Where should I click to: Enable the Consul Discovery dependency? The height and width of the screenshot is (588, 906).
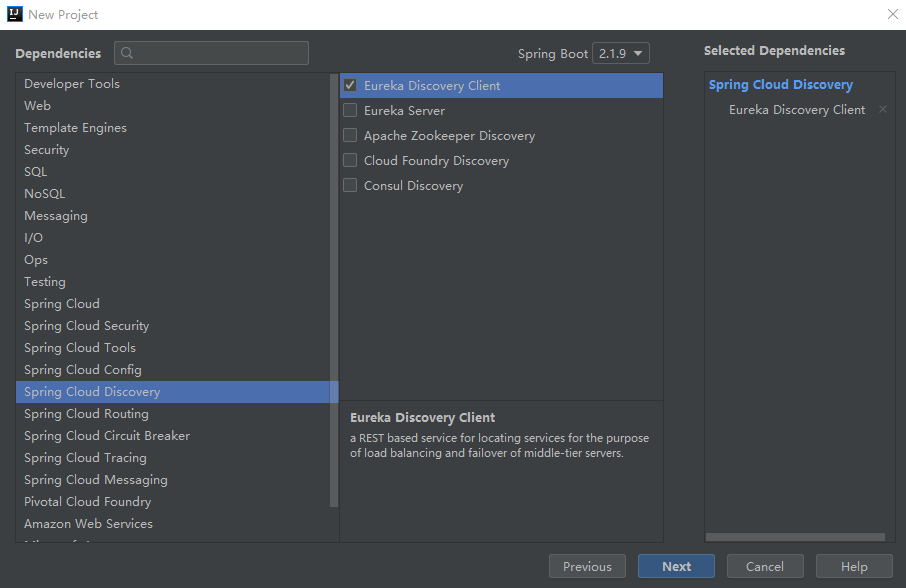click(350, 186)
